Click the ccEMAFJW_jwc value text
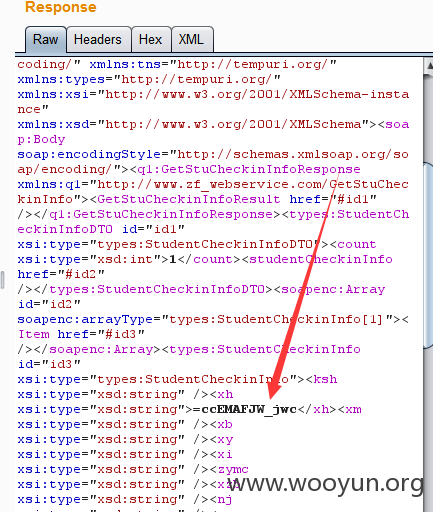433x512 pixels. (249, 409)
